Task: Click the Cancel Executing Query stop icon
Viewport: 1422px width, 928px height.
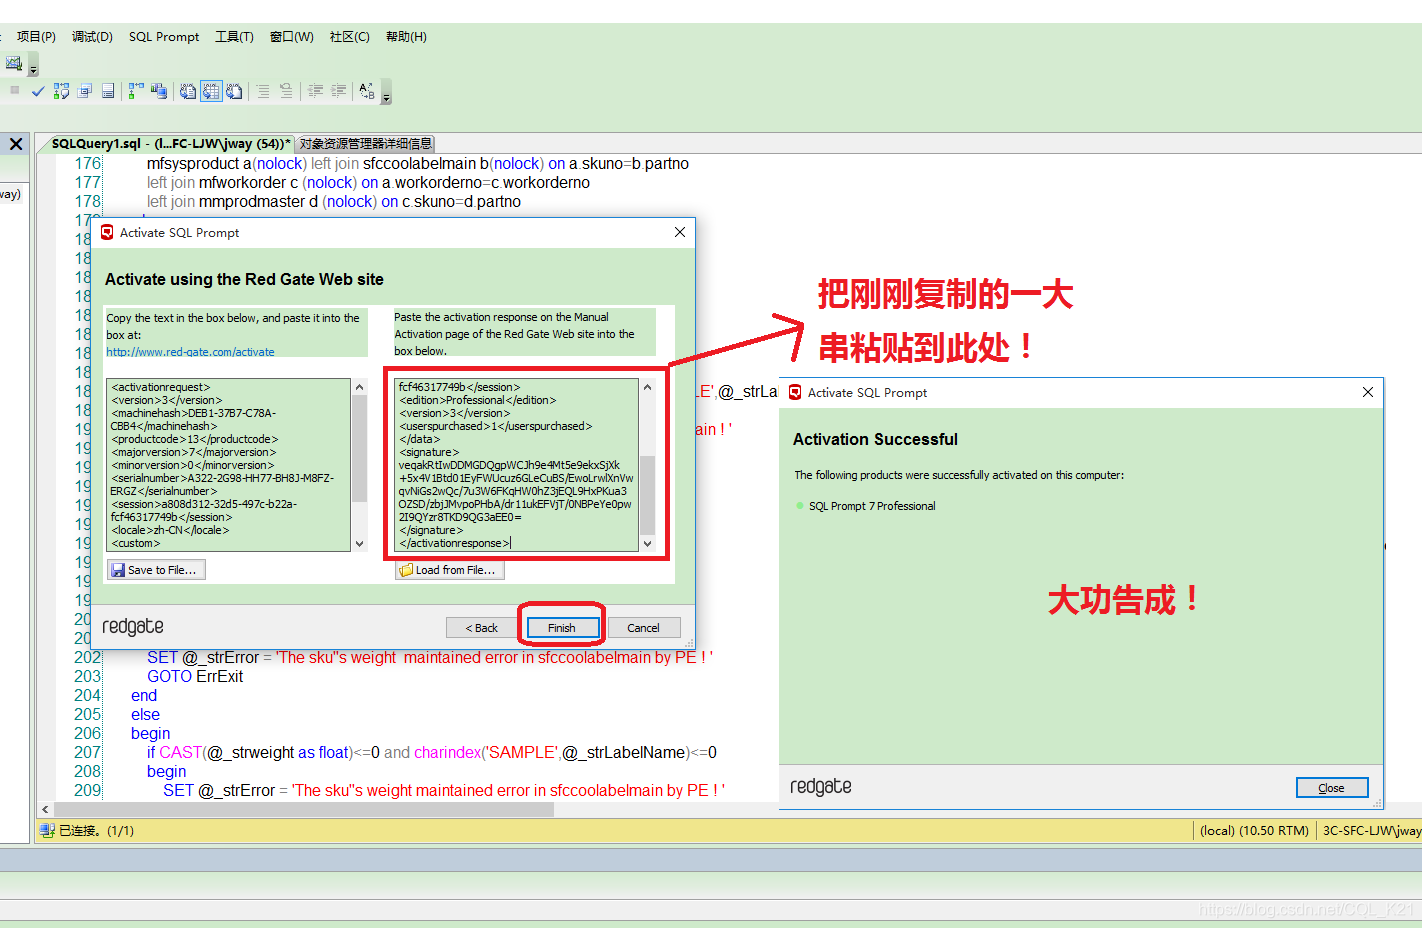Action: (x=15, y=90)
